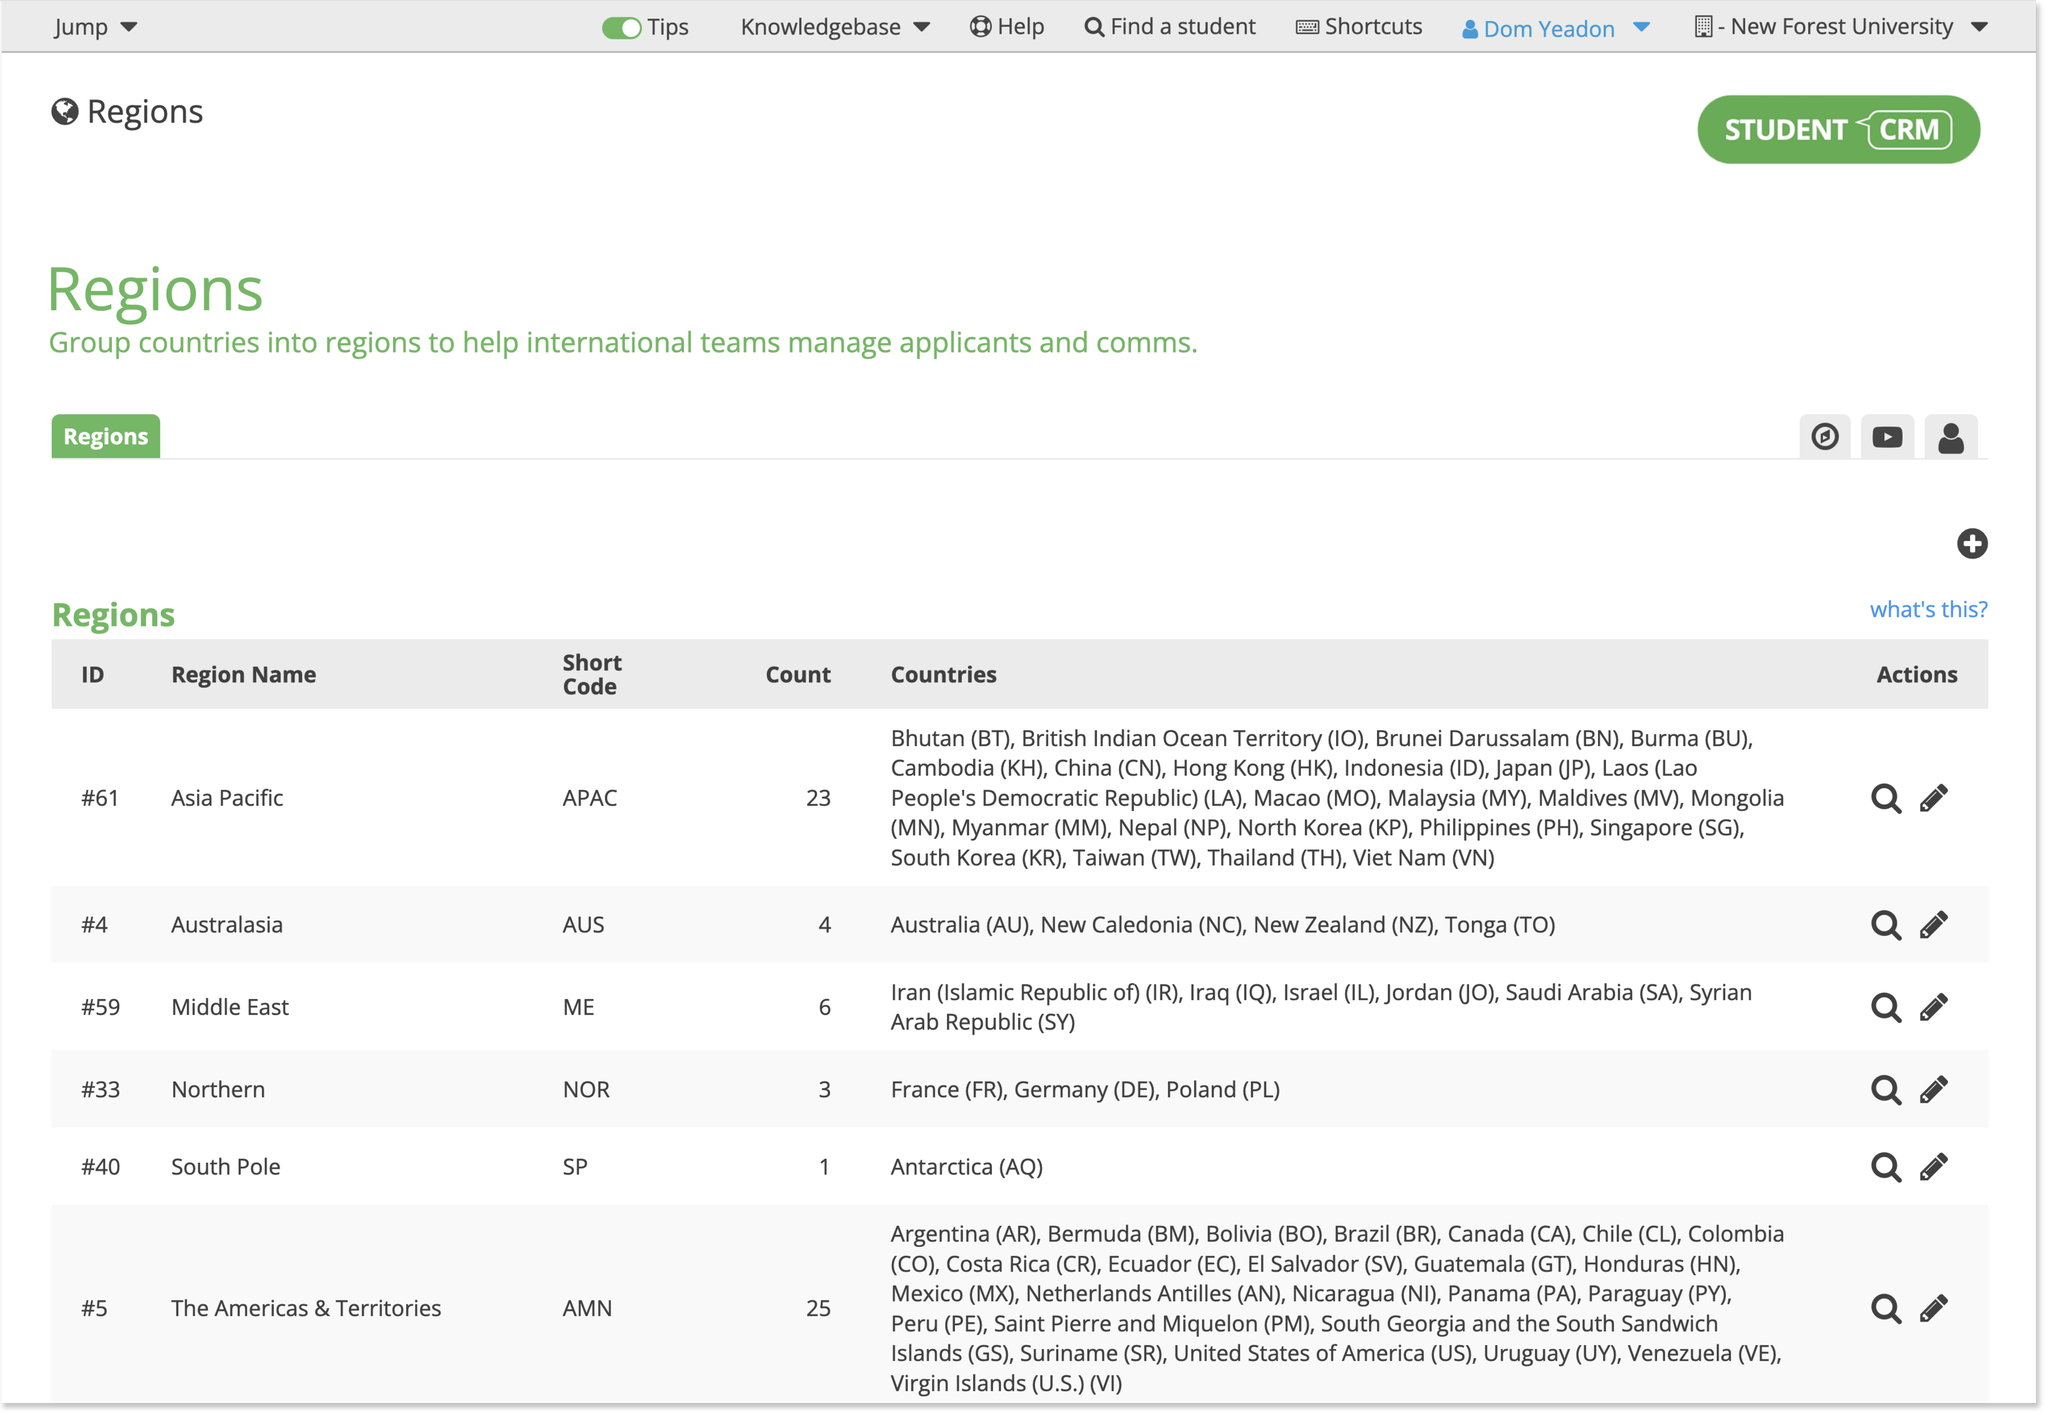This screenshot has width=2048, height=1415.
Task: Click the Northern region name
Action: 218,1089
